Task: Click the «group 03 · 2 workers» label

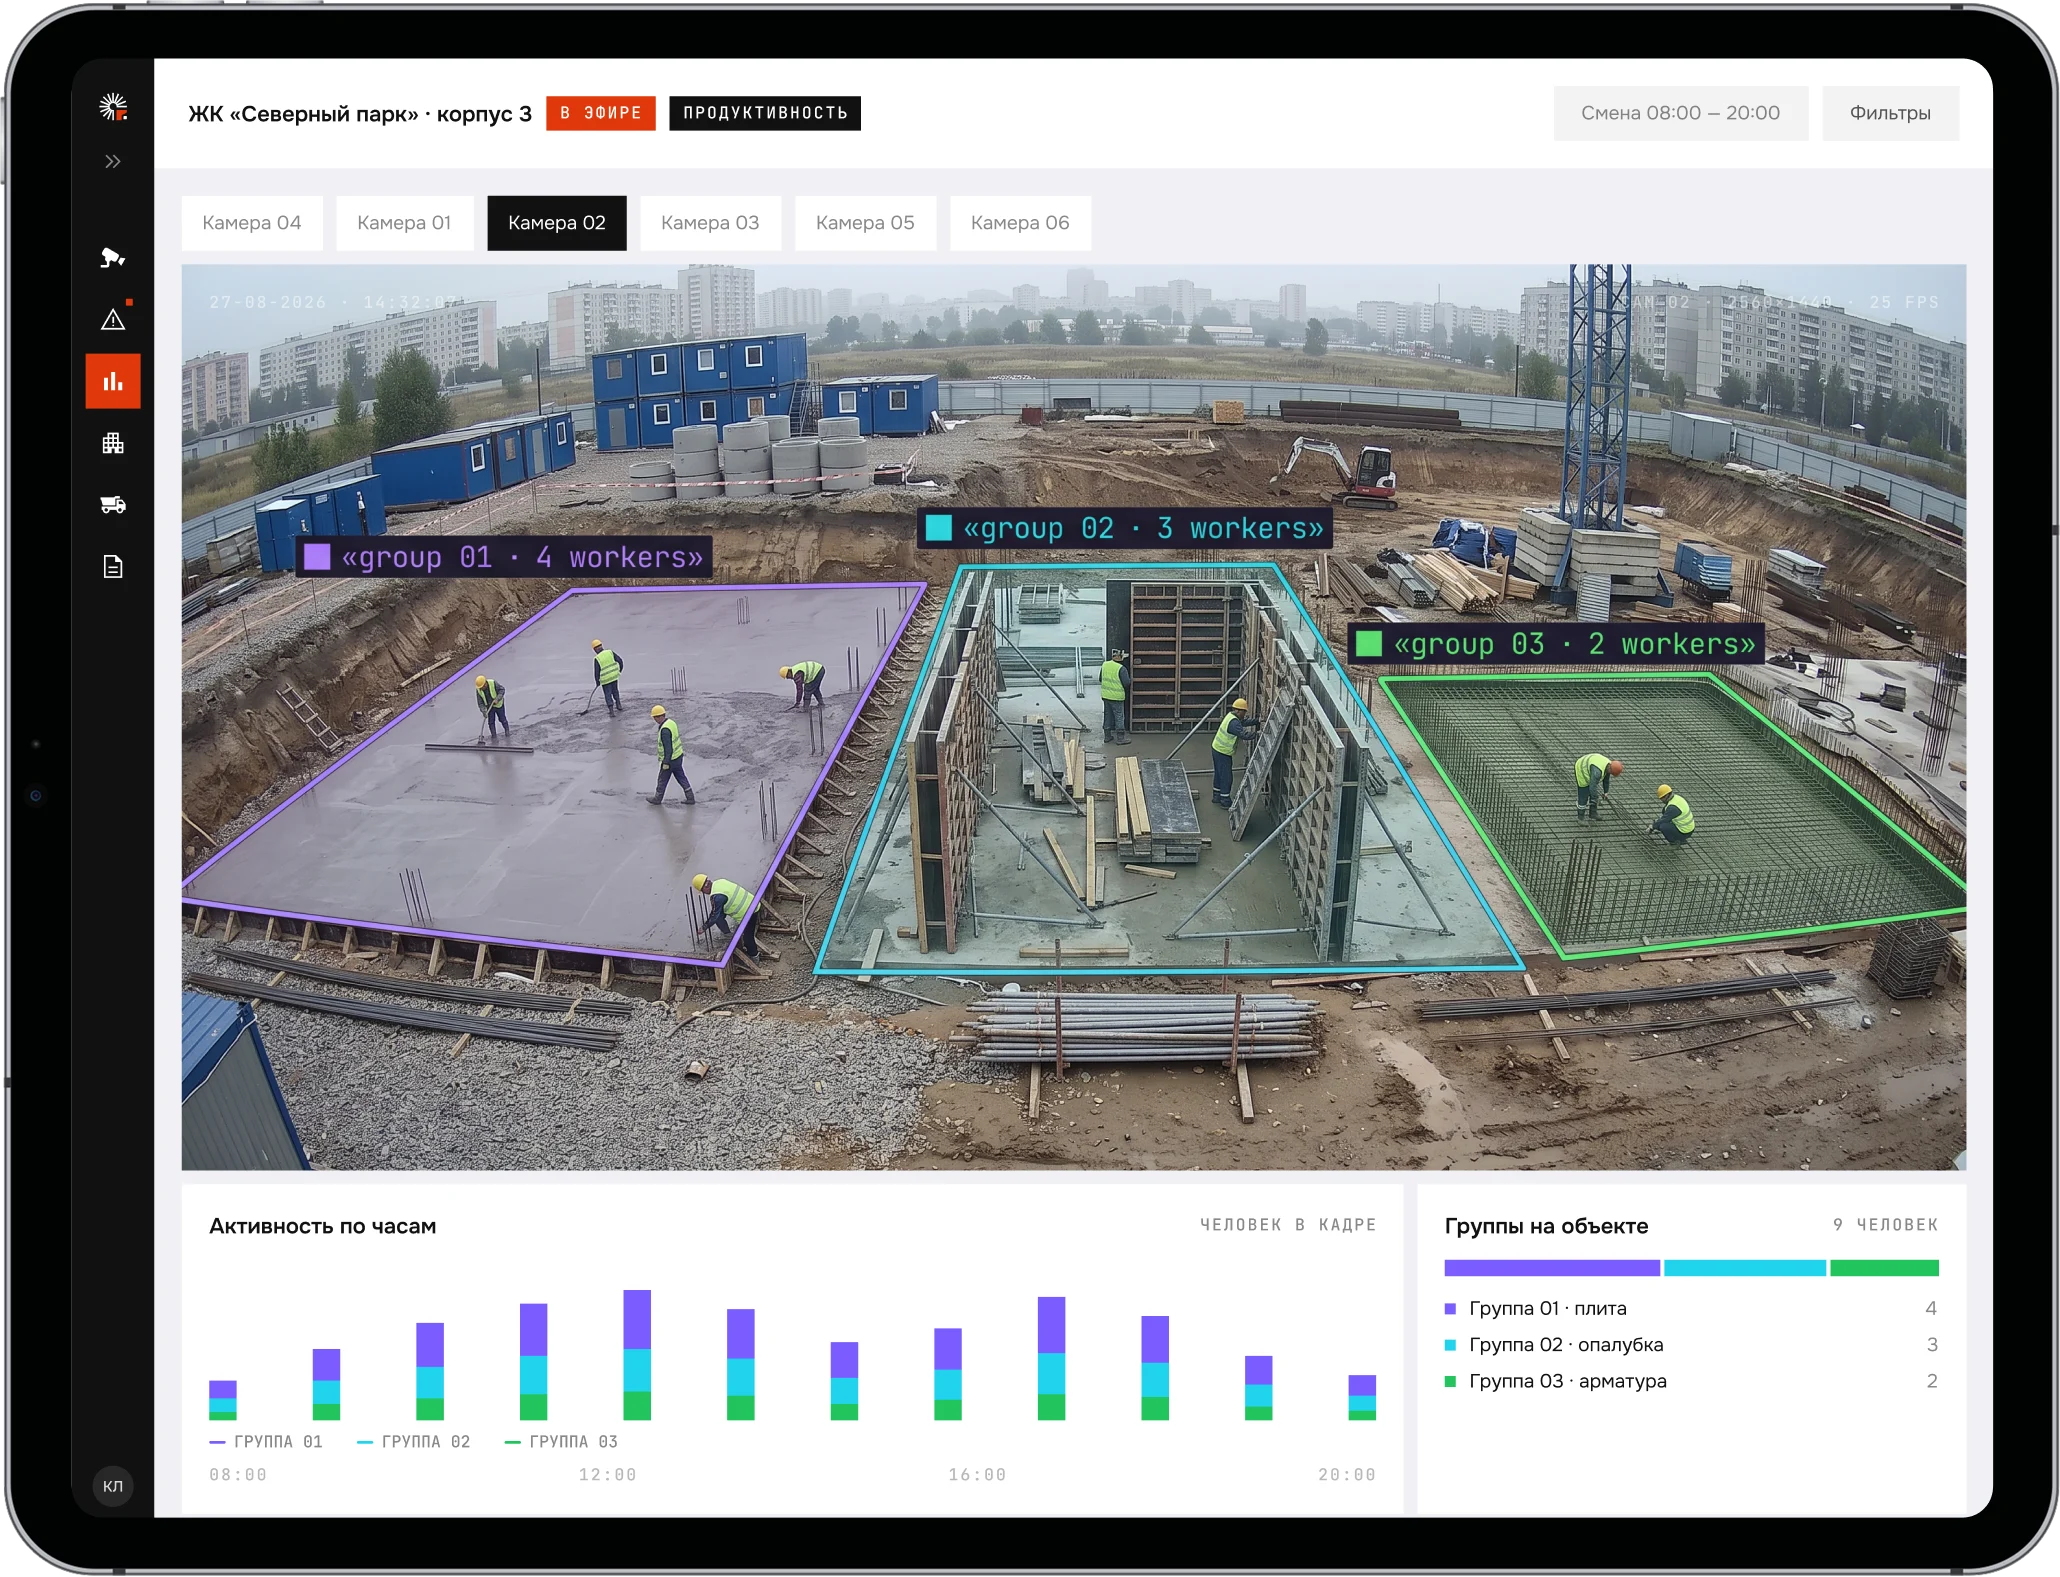Action: [1557, 644]
